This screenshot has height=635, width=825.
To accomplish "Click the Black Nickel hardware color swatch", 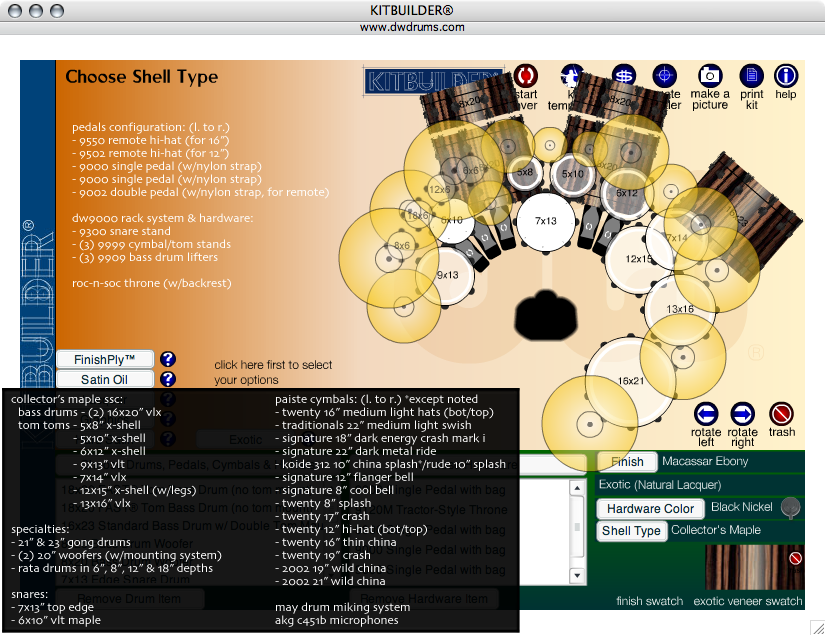I will (x=790, y=508).
